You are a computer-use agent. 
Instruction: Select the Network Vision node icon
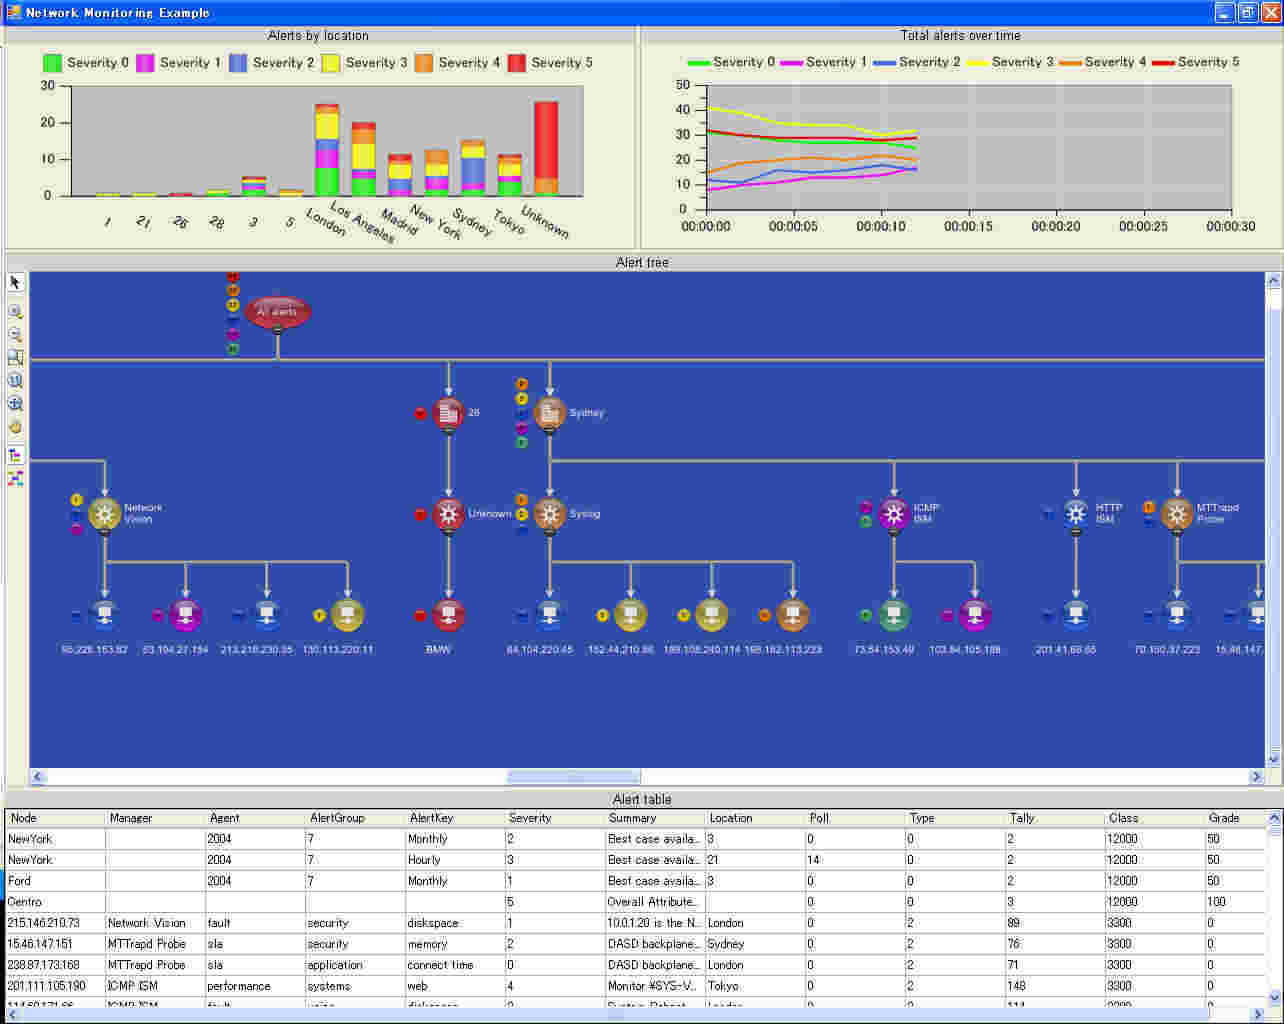point(104,514)
